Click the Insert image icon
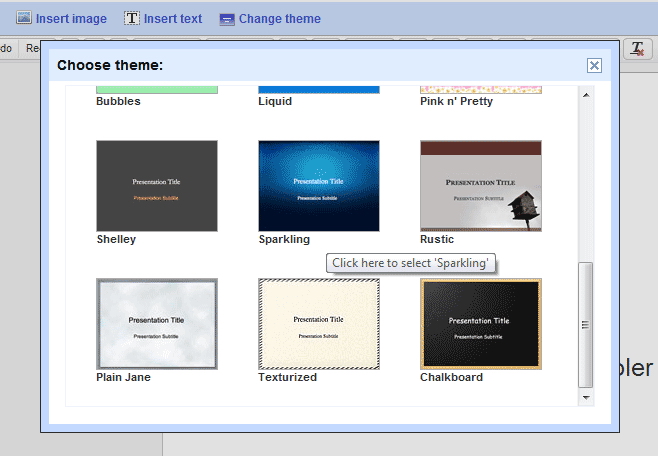This screenshot has width=658, height=456. 24,18
